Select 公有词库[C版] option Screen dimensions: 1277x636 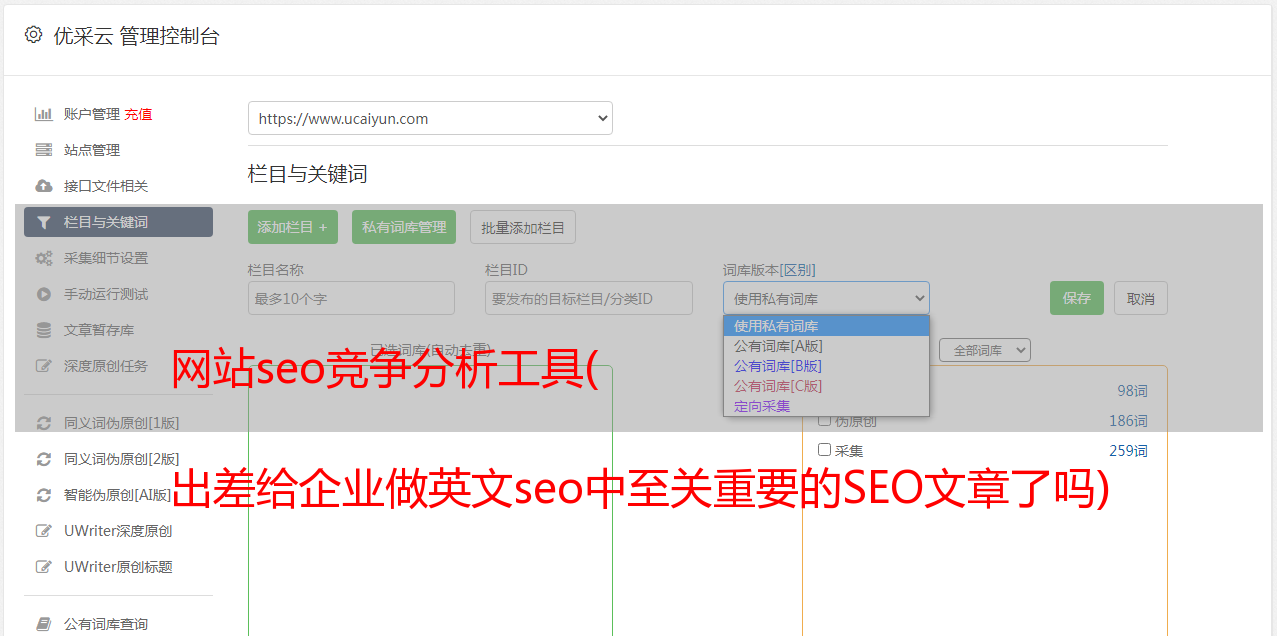tap(826, 386)
